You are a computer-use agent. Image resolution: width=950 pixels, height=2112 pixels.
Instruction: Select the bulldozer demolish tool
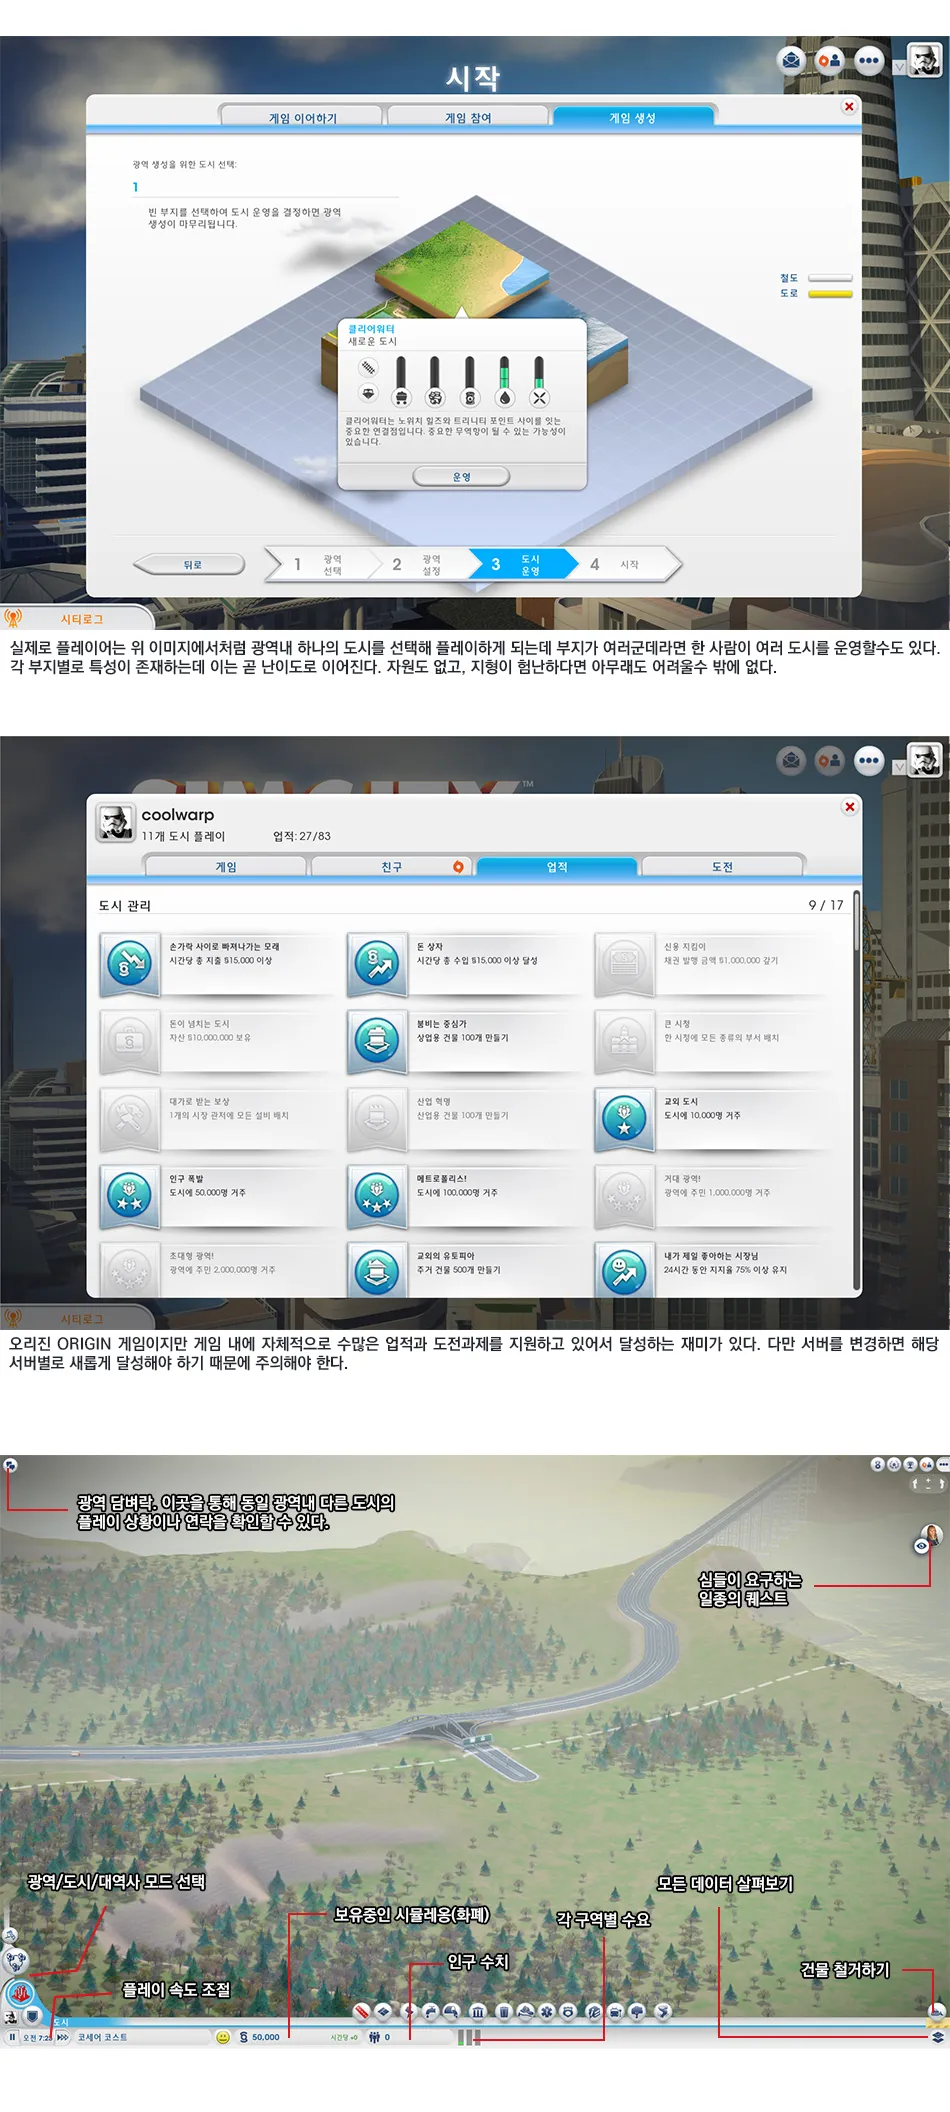tap(936, 2011)
